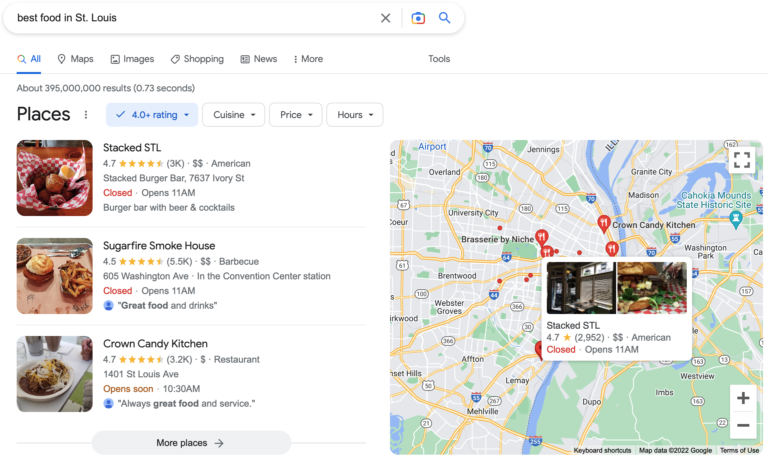Click the Stacked STL name in the map popup
Screen dimensions: 768x458
573,325
